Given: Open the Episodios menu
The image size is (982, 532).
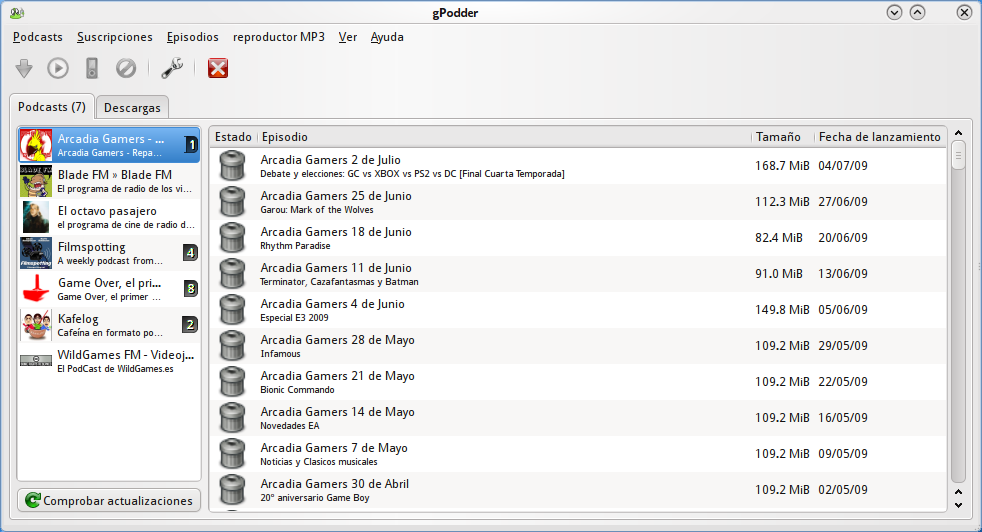Looking at the screenshot, I should (x=192, y=37).
